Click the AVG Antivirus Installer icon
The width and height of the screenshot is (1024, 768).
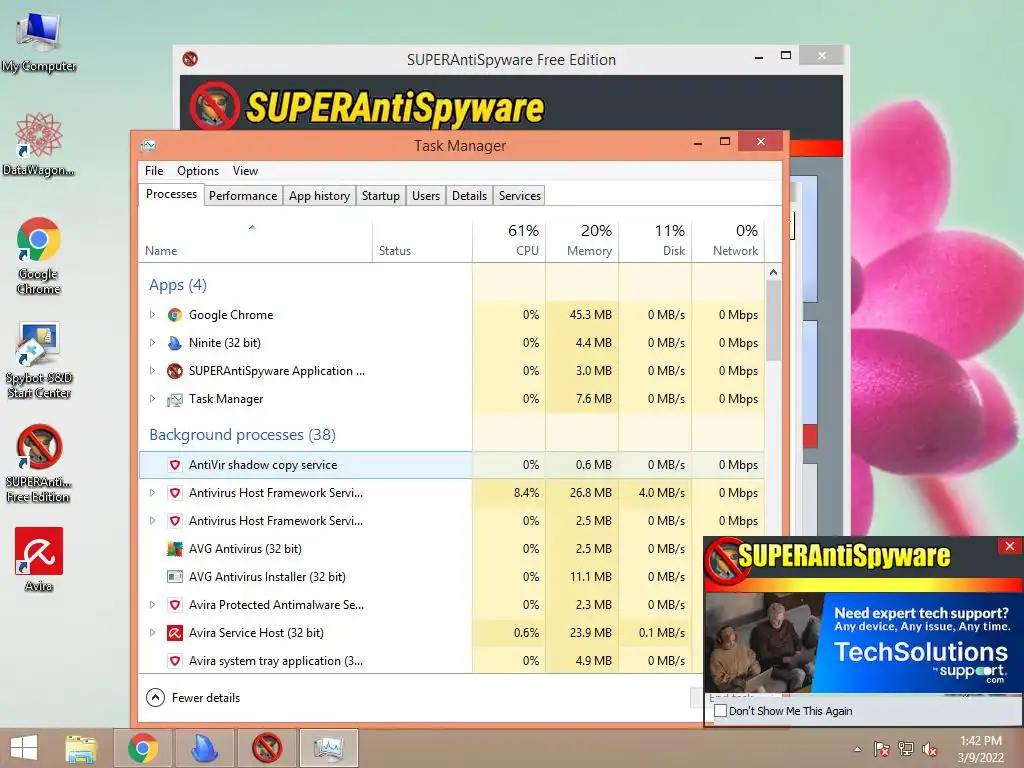pyautogui.click(x=174, y=577)
